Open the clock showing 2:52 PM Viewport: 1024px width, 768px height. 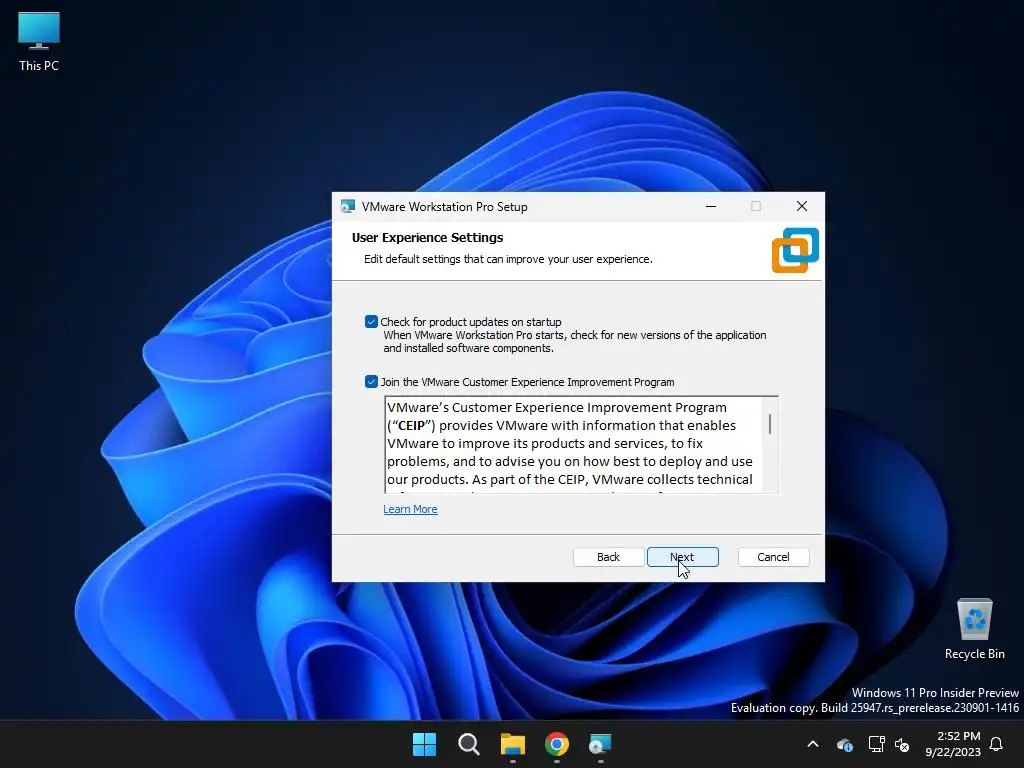click(953, 744)
